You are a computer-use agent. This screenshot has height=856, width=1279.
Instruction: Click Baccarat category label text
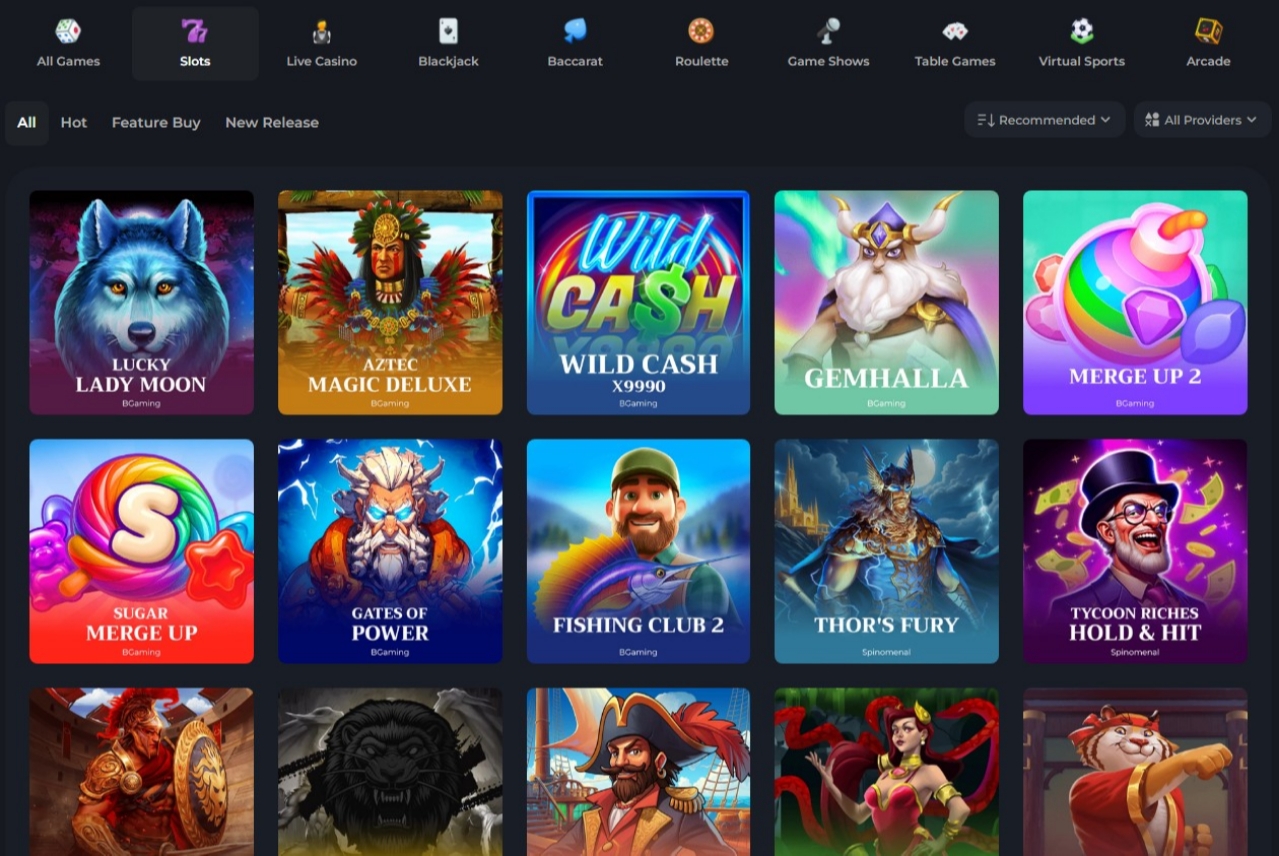[575, 61]
